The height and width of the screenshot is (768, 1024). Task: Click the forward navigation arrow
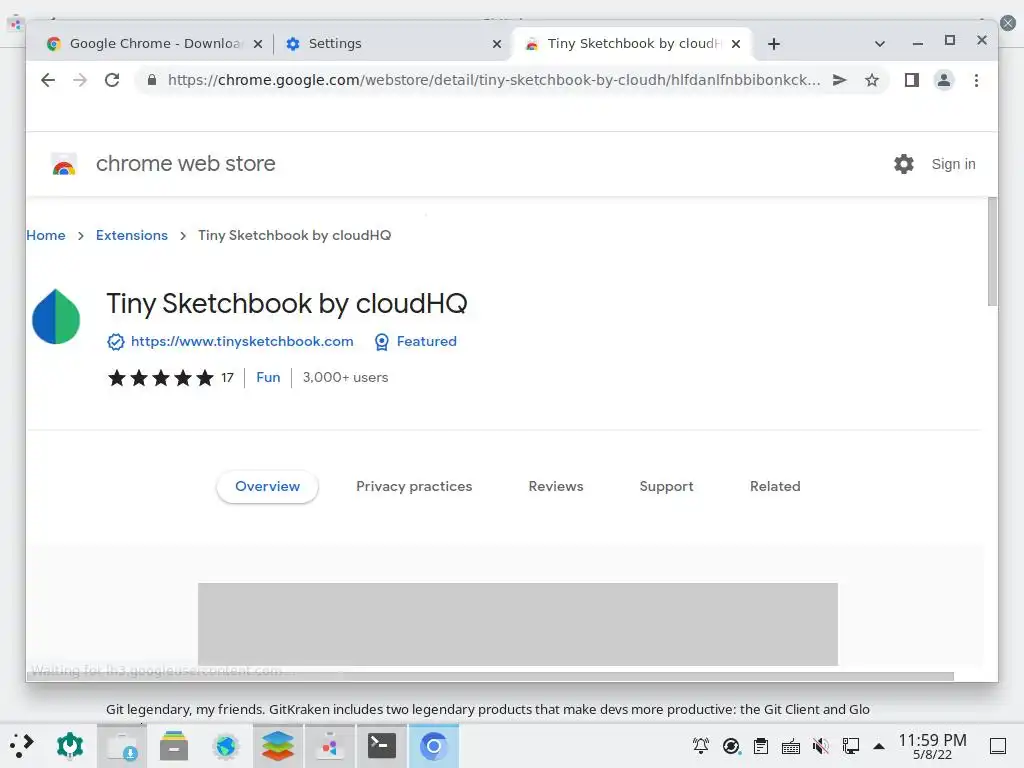pos(80,80)
